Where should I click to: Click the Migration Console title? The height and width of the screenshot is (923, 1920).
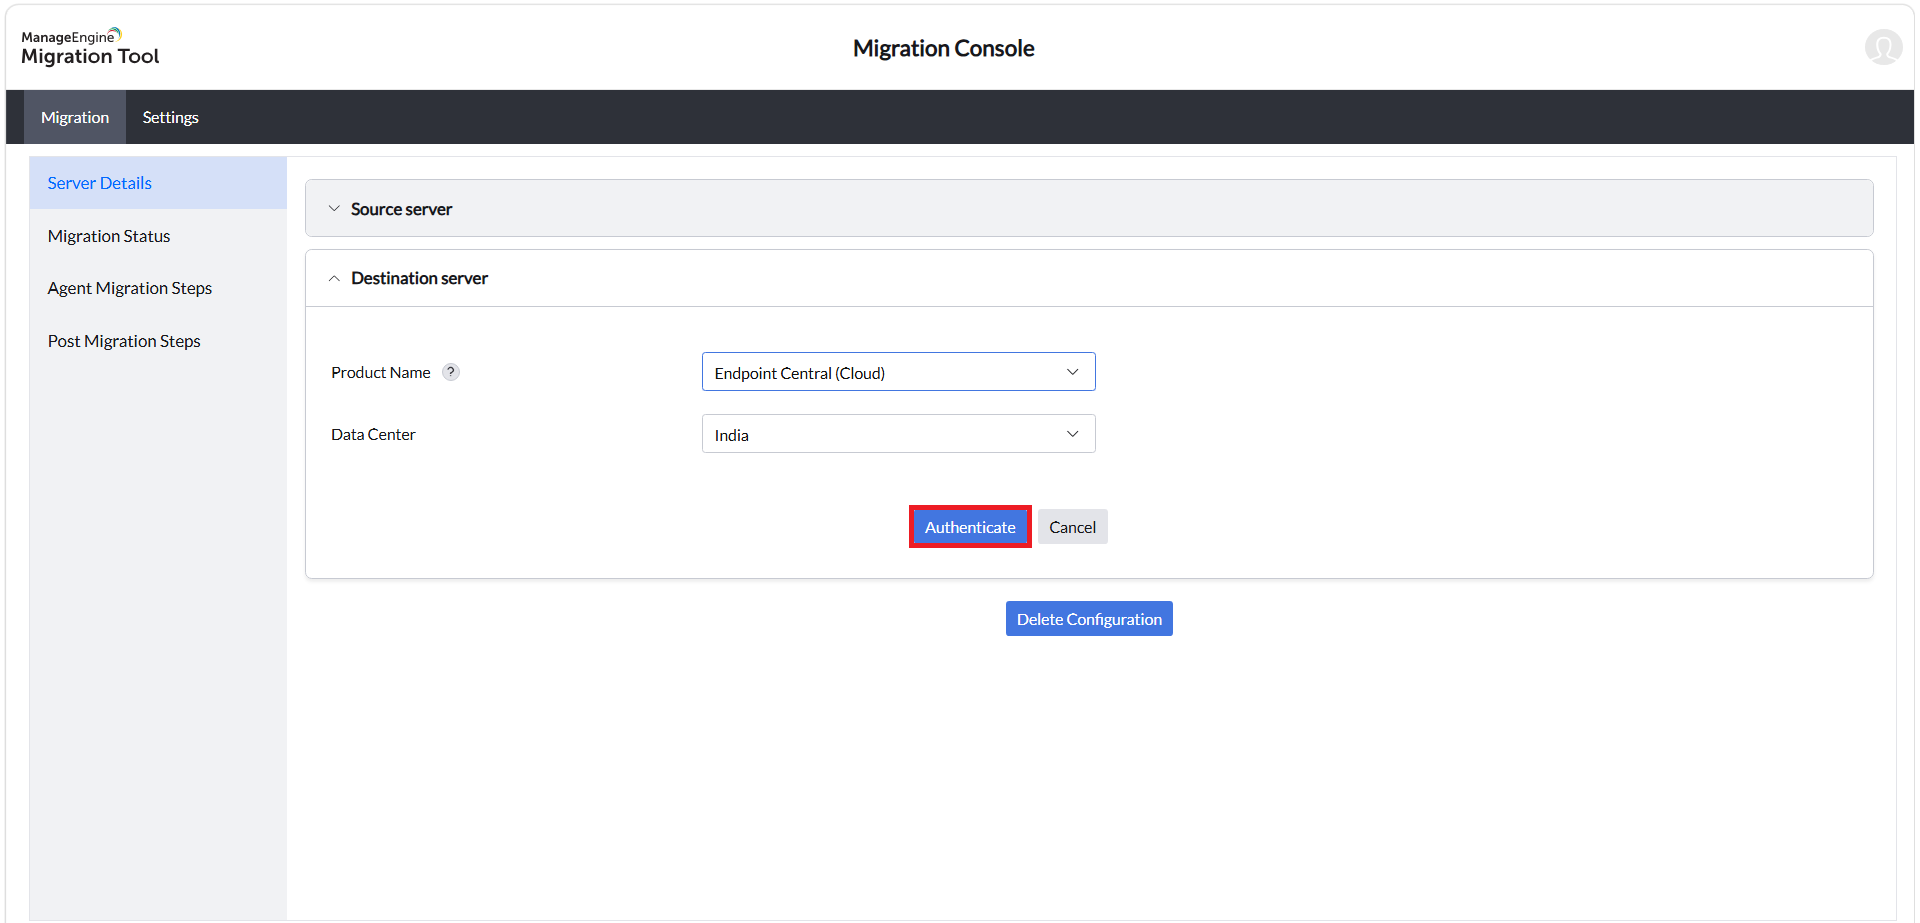pyautogui.click(x=944, y=48)
